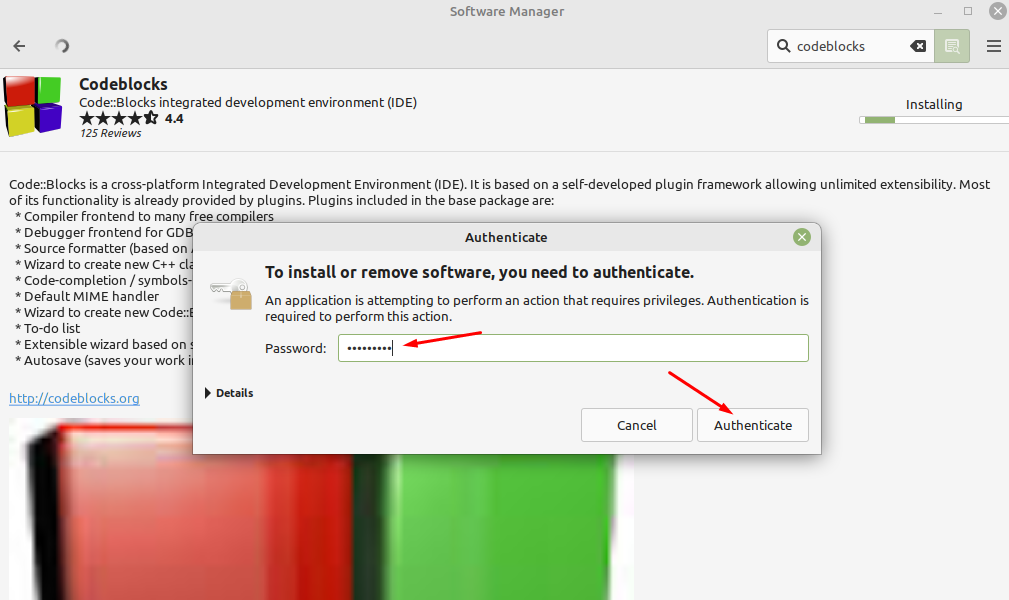This screenshot has width=1009, height=600.
Task: Click the Authenticate button
Action: 753,425
